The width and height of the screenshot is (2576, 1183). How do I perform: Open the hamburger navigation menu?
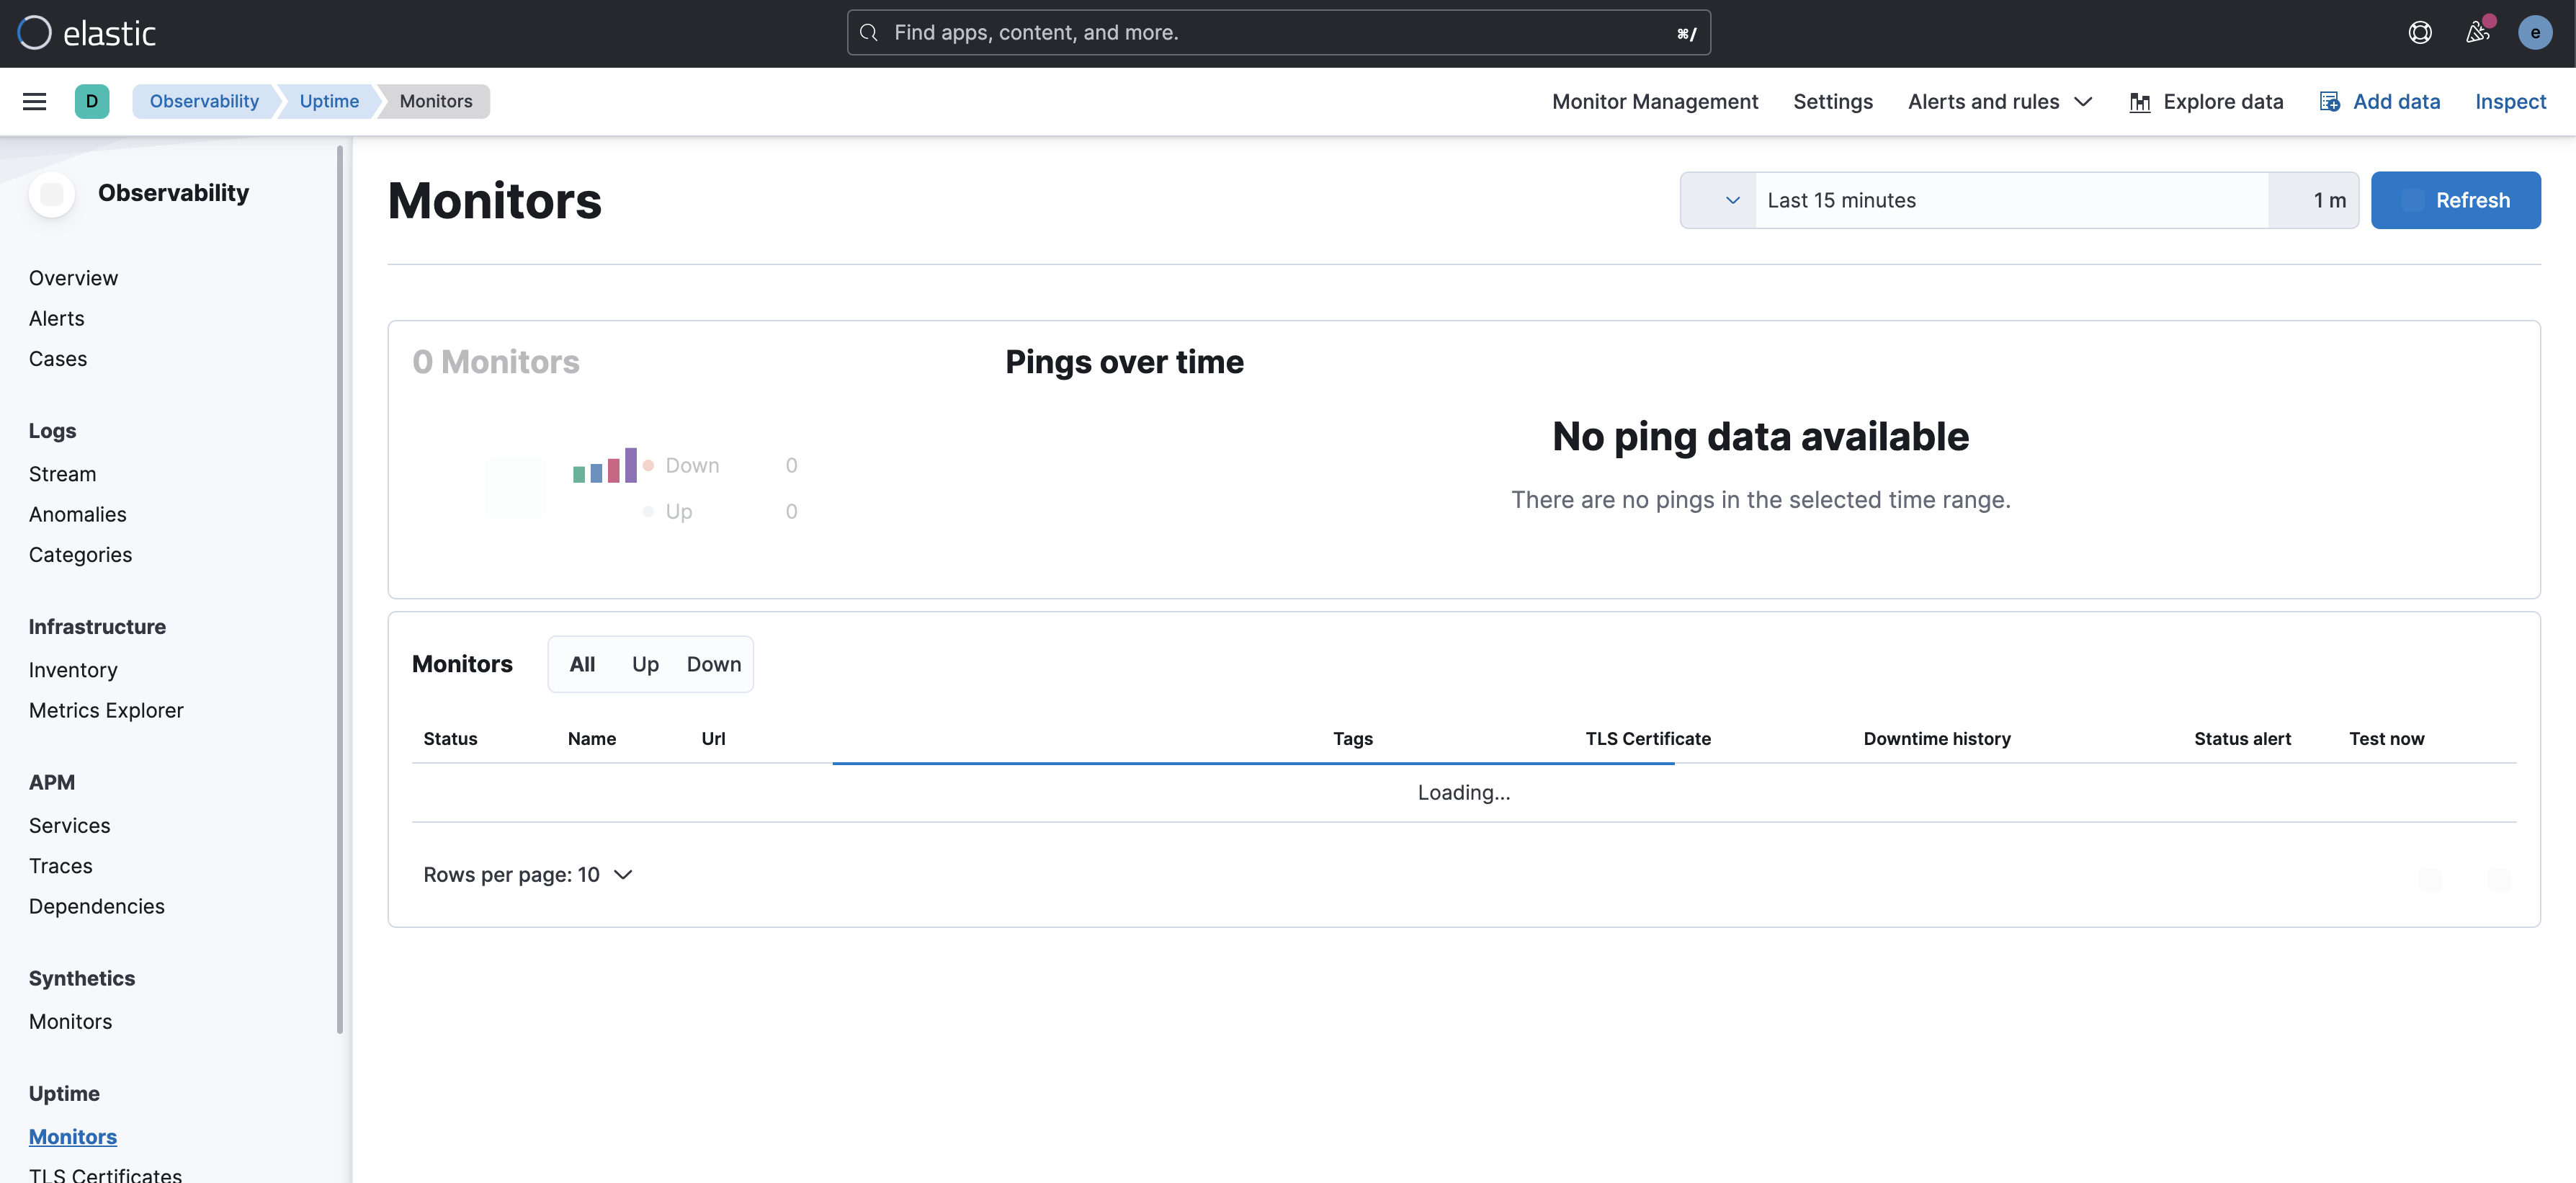click(34, 101)
